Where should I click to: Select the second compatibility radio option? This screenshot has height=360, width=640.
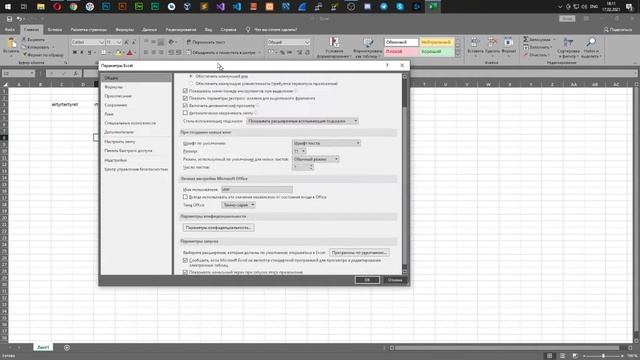tap(191, 83)
